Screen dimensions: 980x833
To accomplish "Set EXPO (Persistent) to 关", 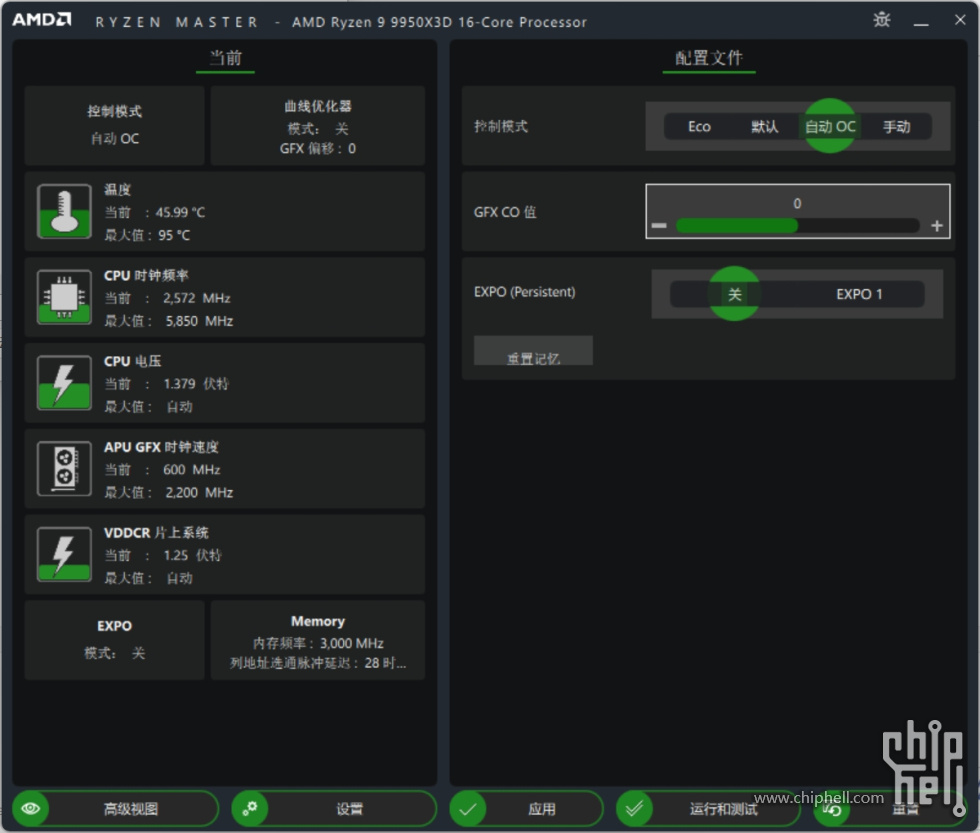I will pyautogui.click(x=734, y=294).
